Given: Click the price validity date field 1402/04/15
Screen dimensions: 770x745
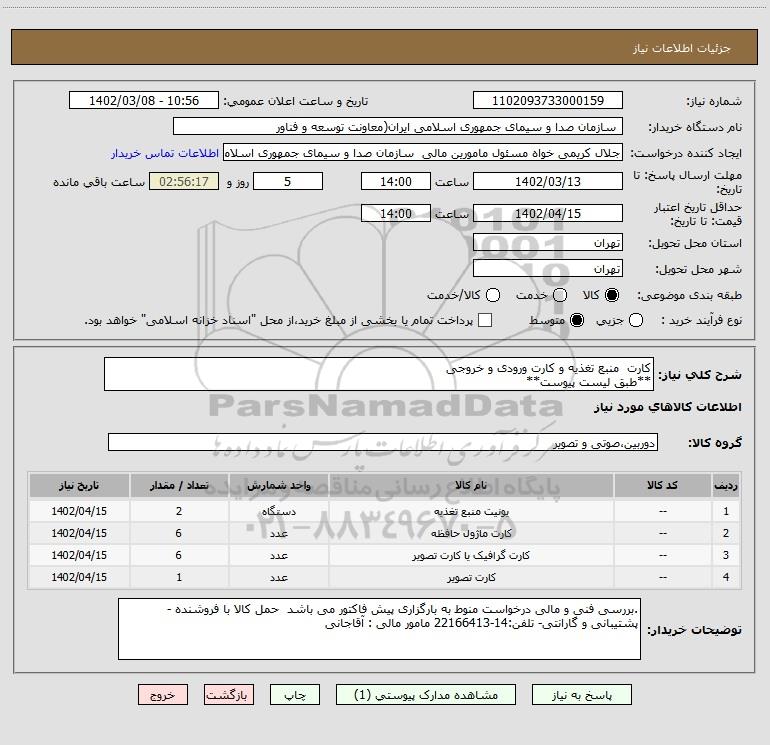Looking at the screenshot, I should coord(548,213).
